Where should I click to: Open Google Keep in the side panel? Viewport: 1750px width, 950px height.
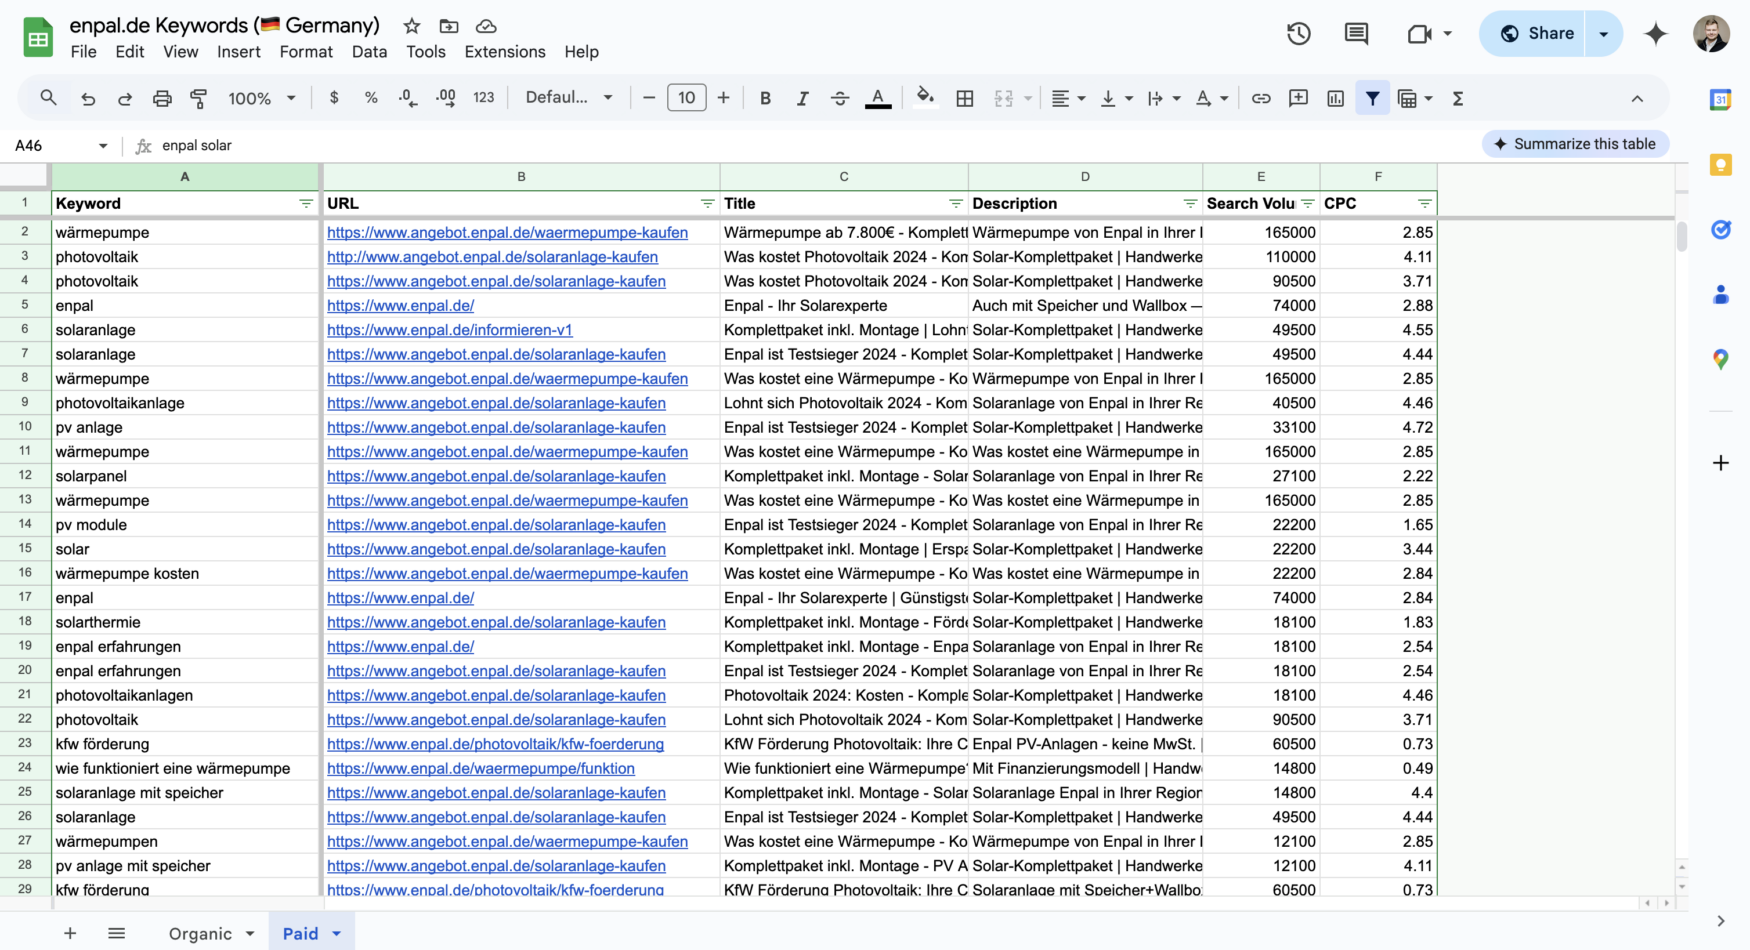(x=1722, y=165)
